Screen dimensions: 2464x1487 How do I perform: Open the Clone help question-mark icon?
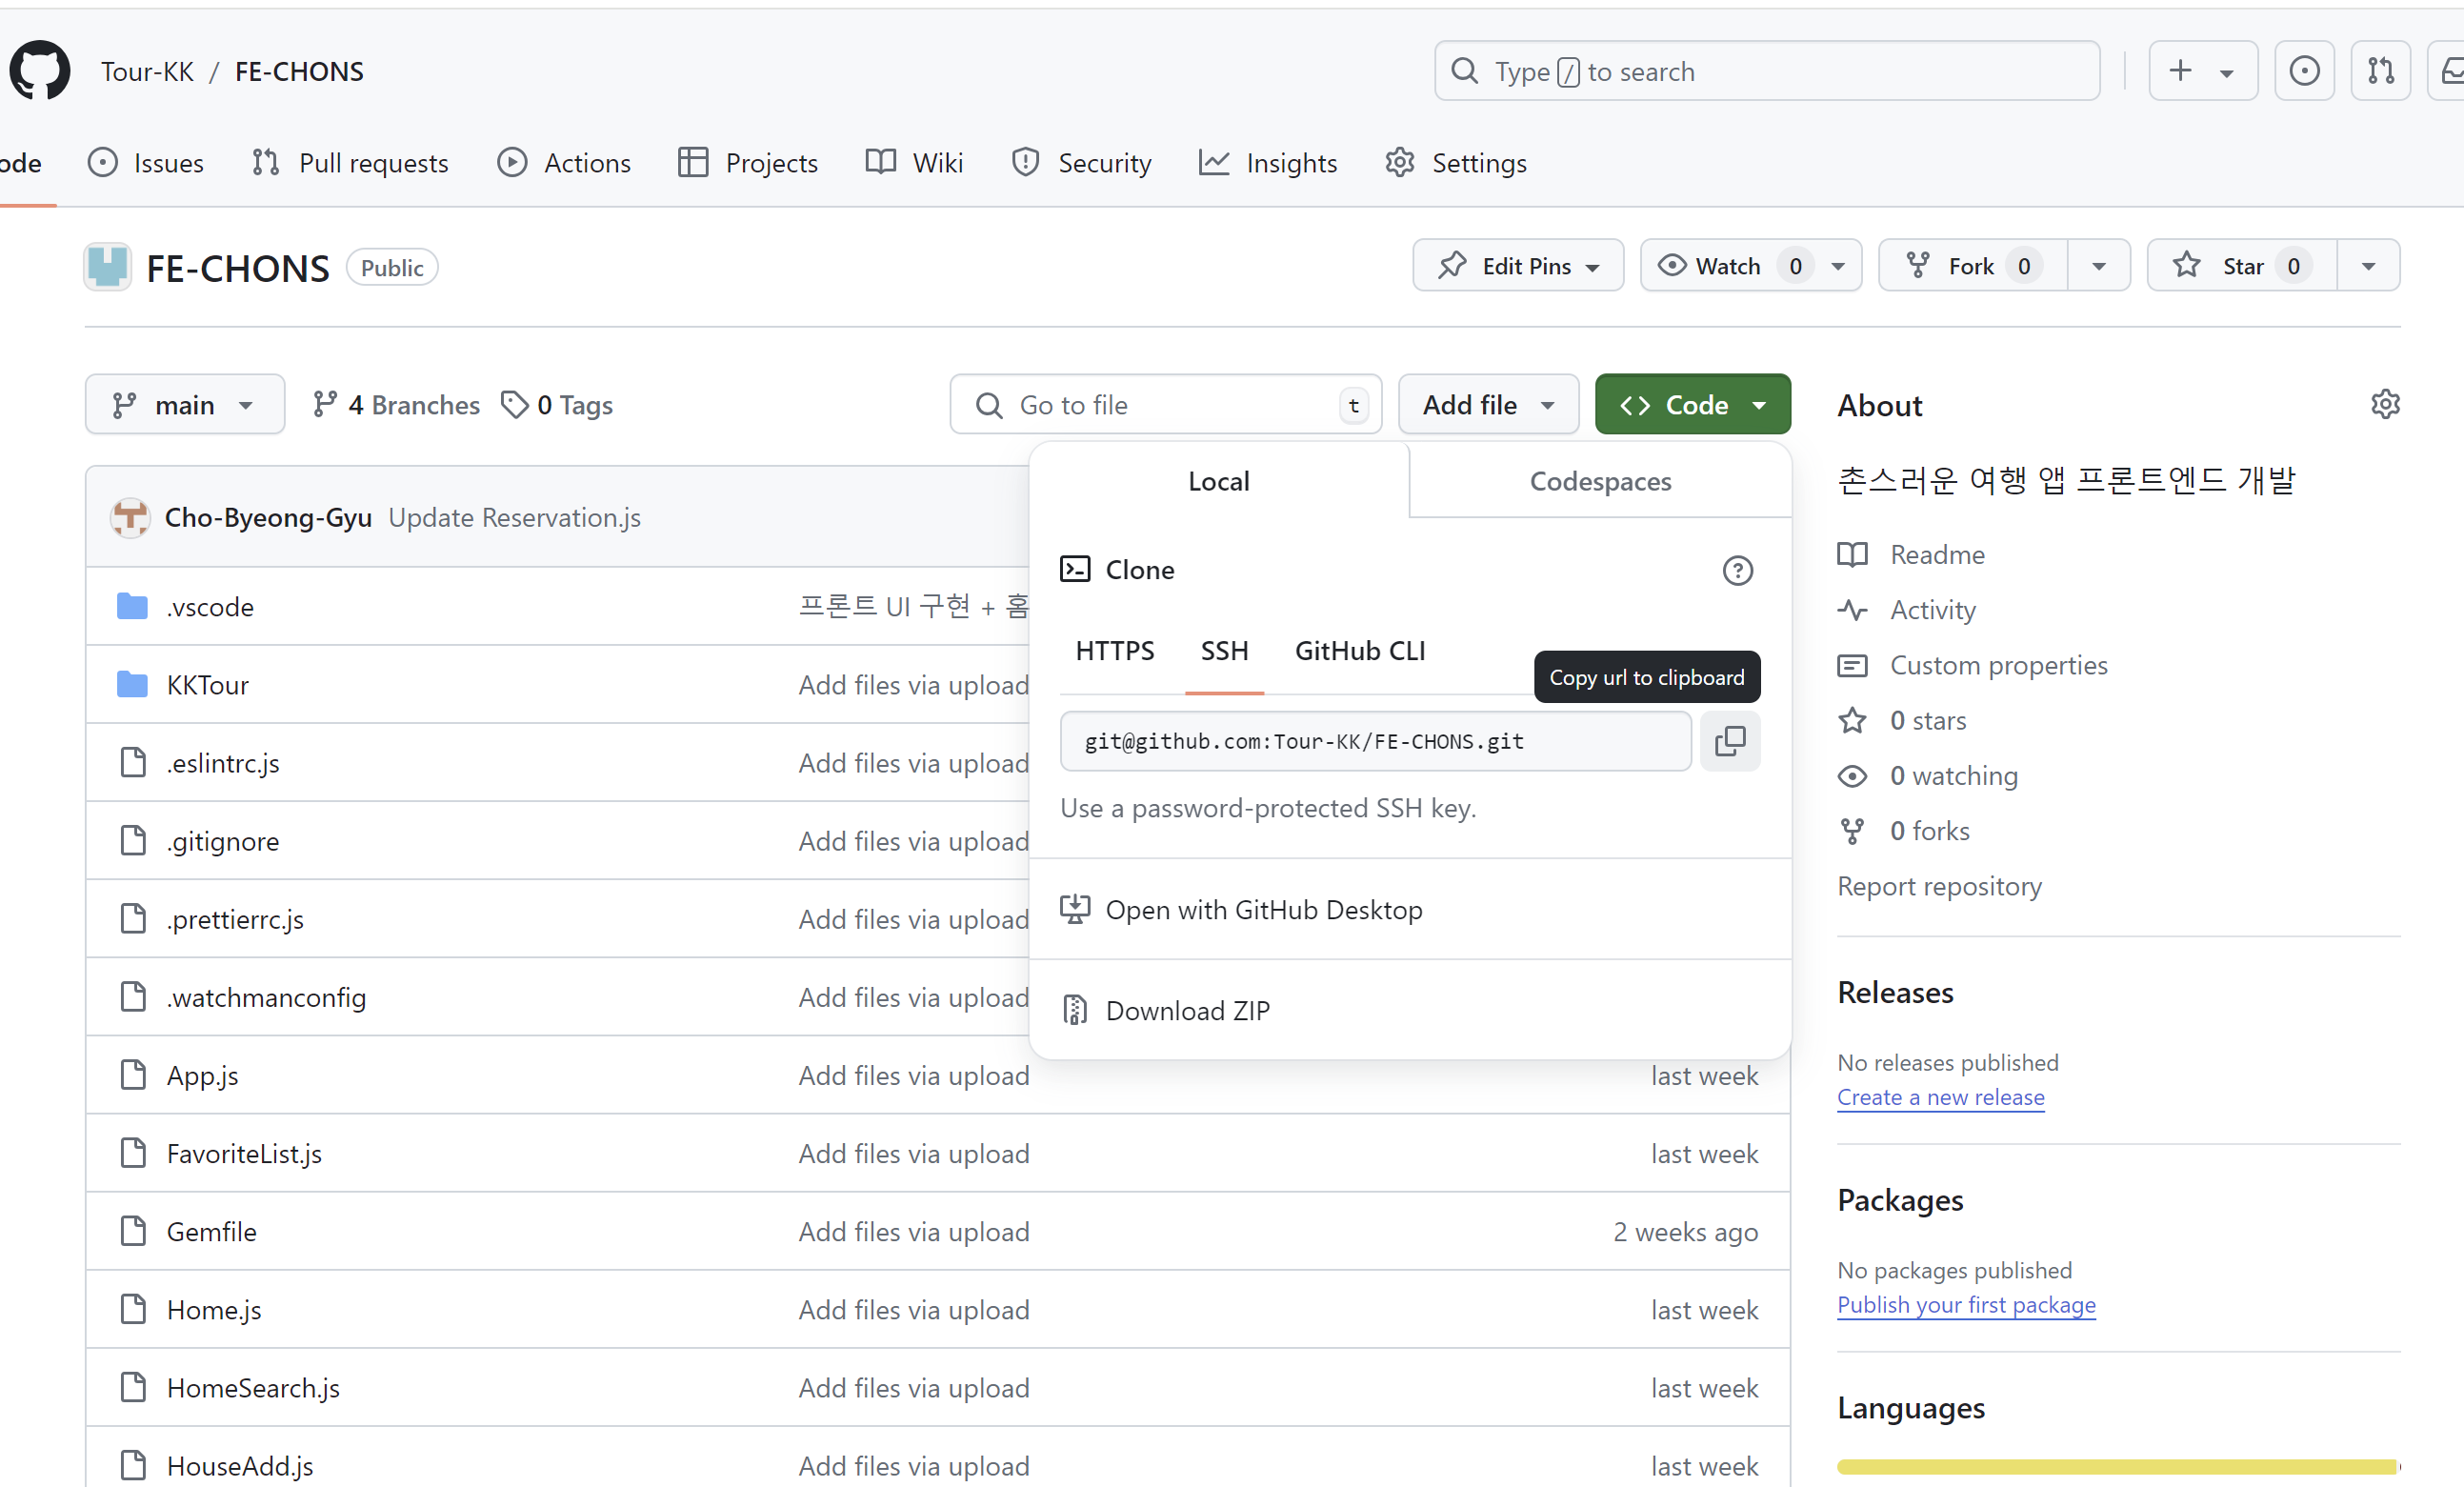point(1737,570)
